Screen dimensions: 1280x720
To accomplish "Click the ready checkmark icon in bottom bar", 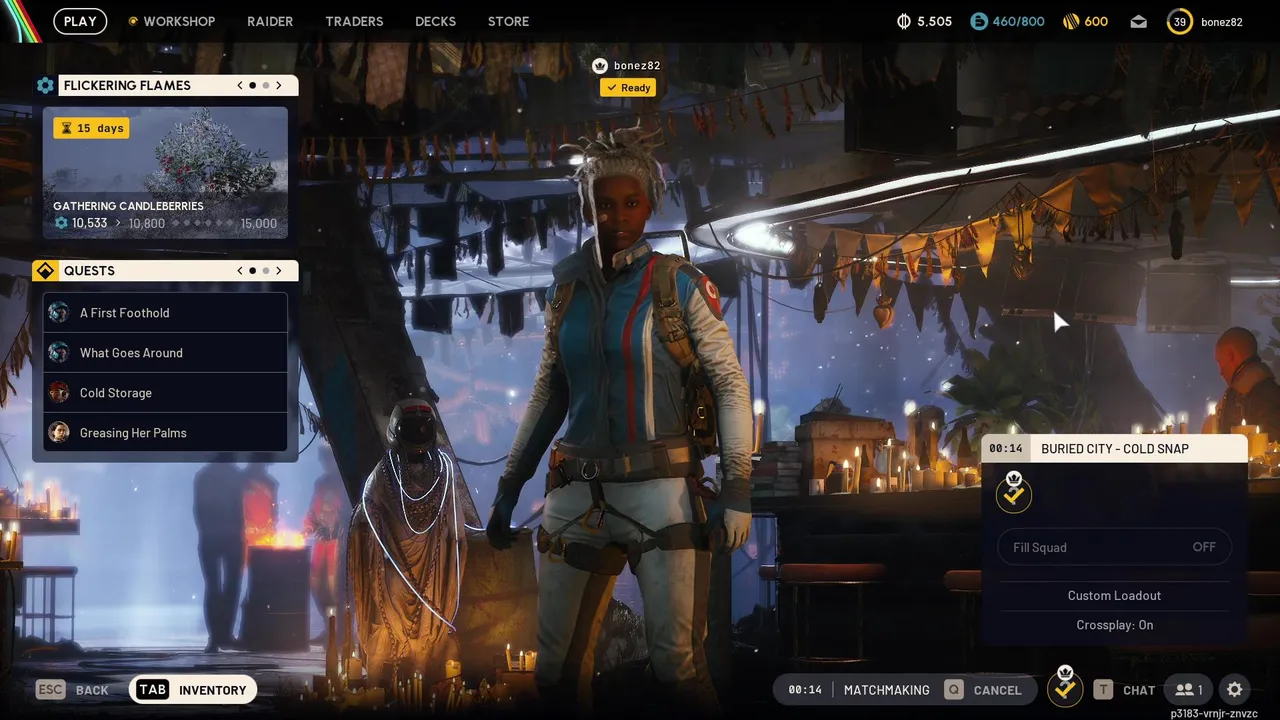I will pos(1065,688).
